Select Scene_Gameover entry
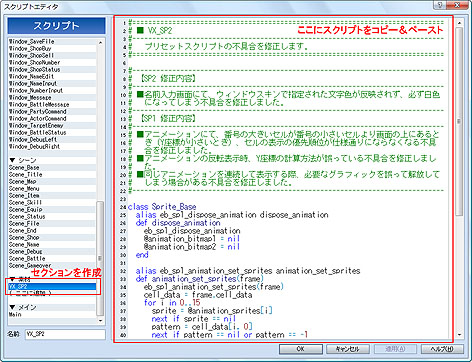 tap(52, 266)
